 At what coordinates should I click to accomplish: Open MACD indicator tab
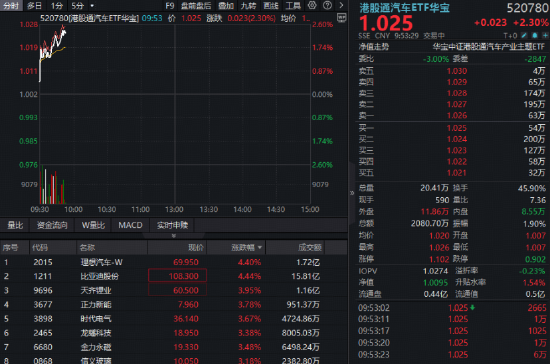pyautogui.click(x=130, y=225)
